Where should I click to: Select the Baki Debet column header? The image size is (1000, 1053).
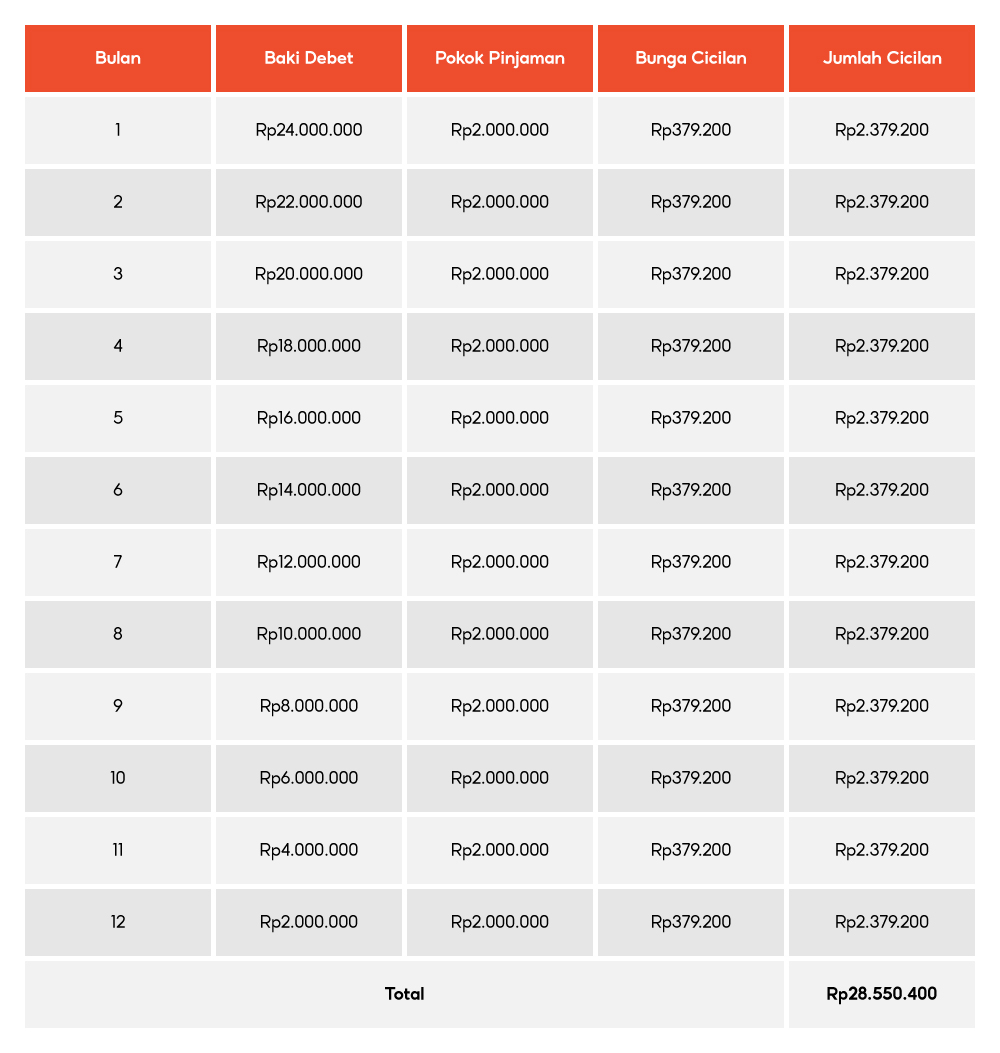[309, 58]
